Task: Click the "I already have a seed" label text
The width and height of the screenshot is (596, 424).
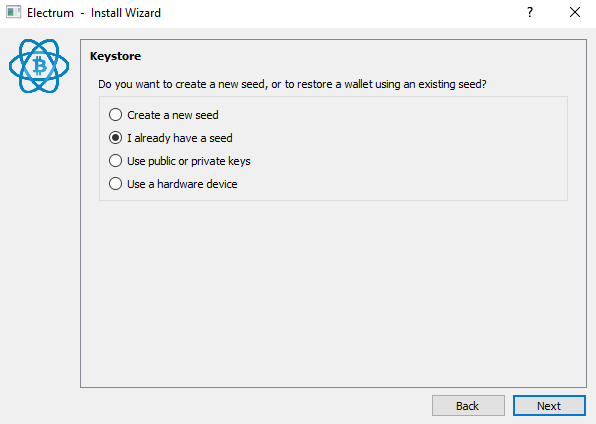Action: click(x=180, y=138)
